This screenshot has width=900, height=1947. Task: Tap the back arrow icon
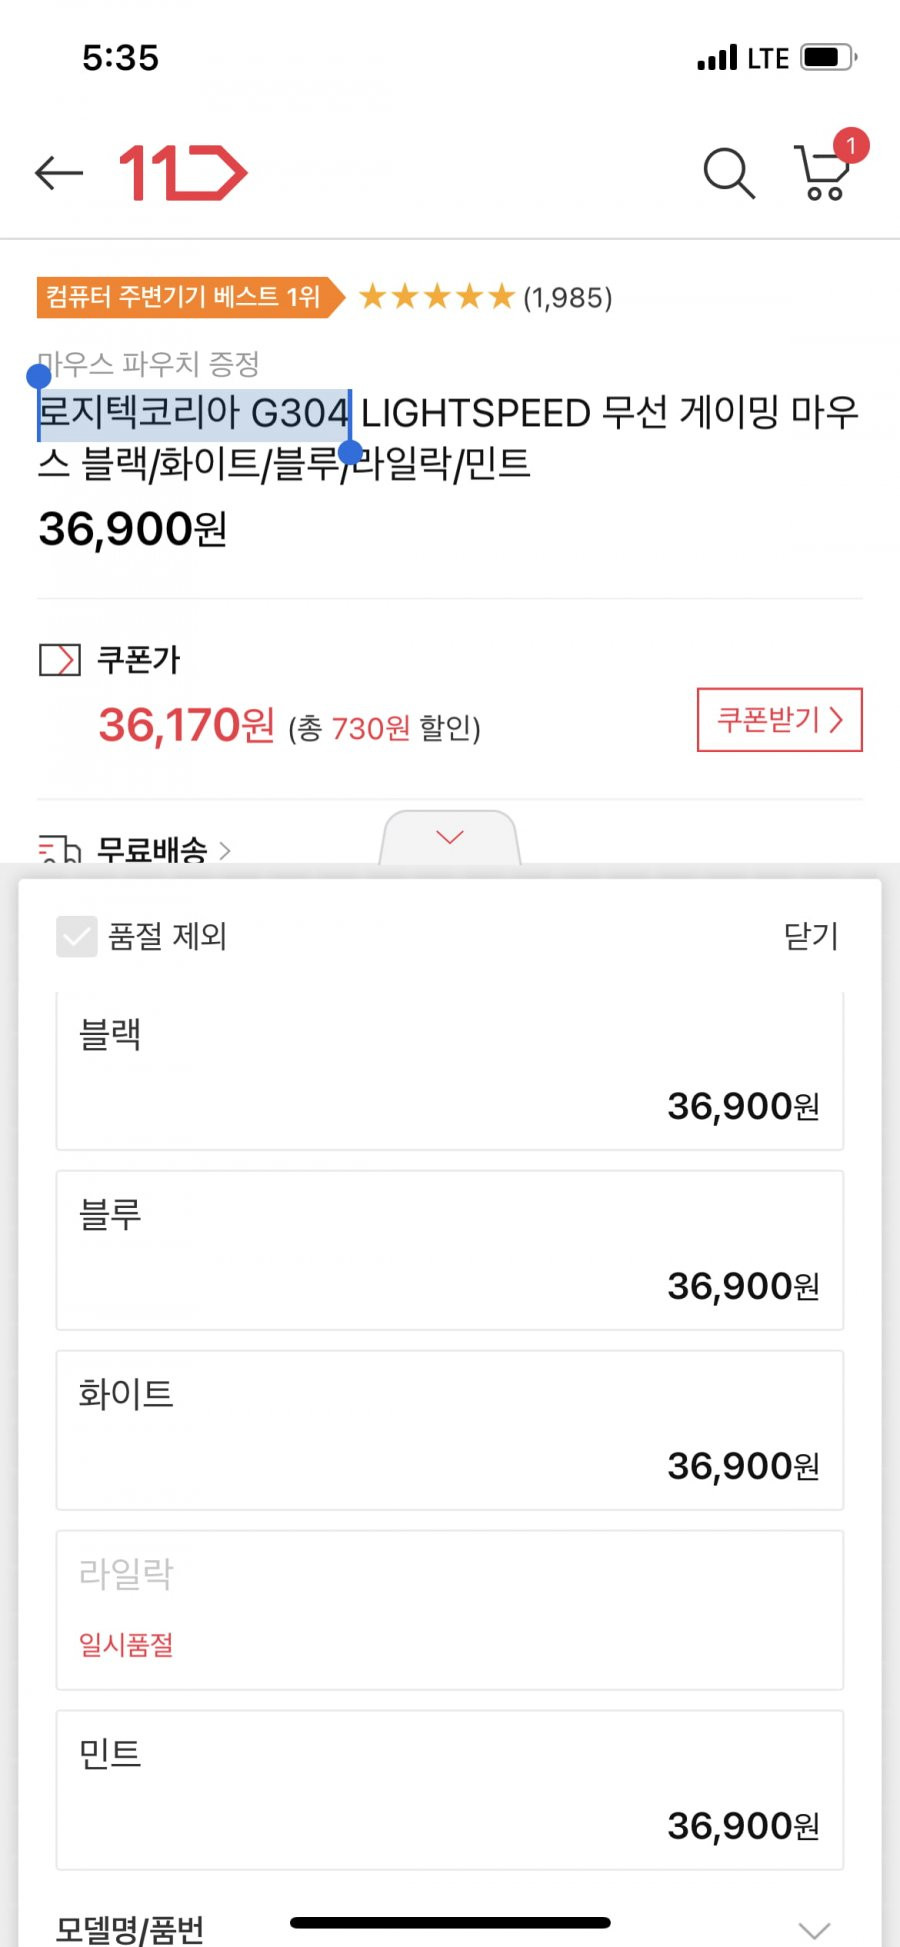tap(58, 173)
